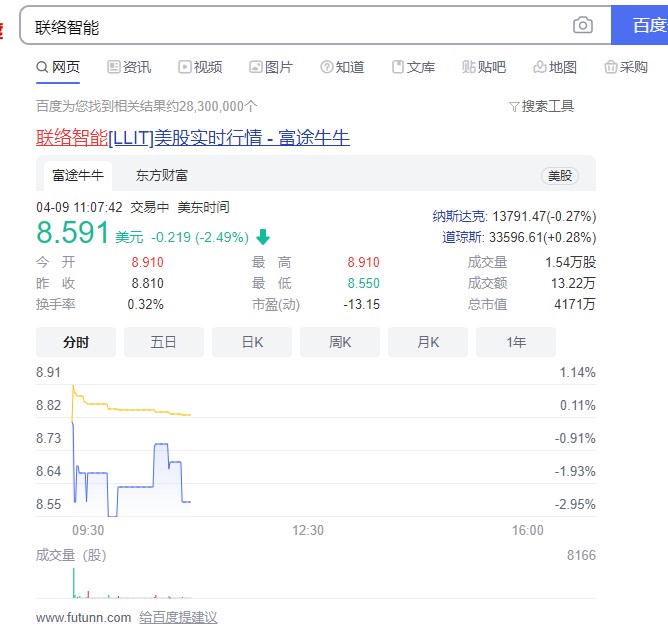Switch to 东方财富 data source tab
Image resolution: width=668 pixels, height=639 pixels.
point(162,175)
